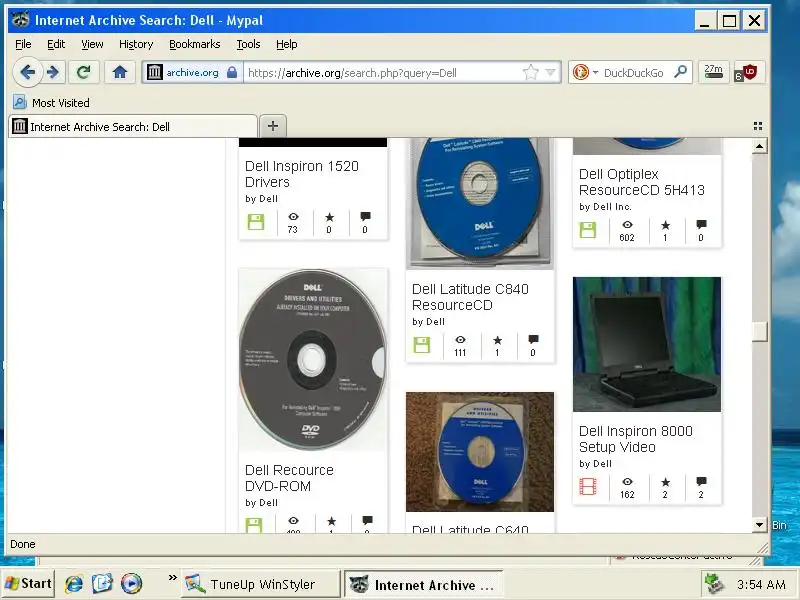Screen dimensions: 800x600
Task: Open a new tab with plus button
Action: tap(273, 126)
